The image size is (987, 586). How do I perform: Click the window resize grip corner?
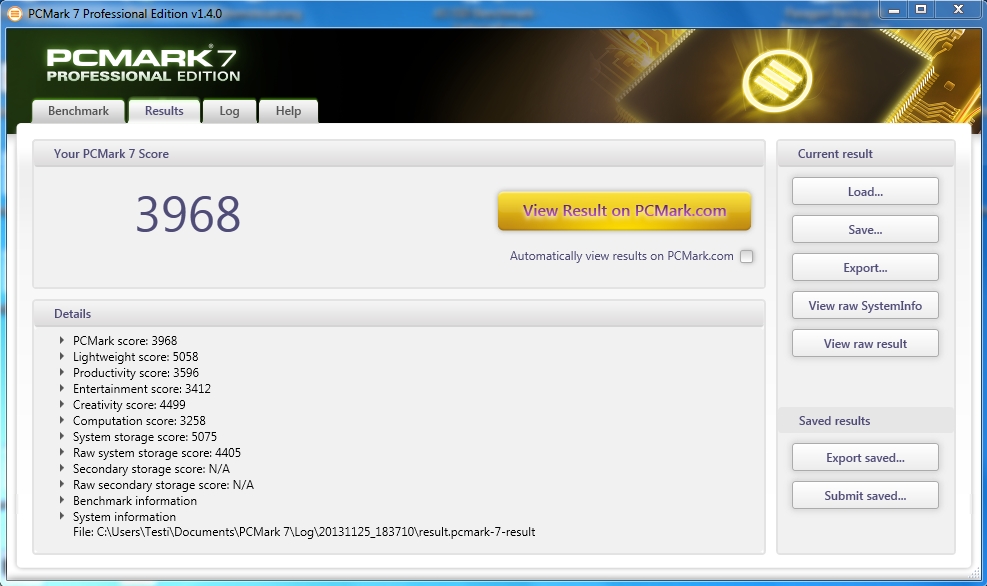click(x=975, y=573)
